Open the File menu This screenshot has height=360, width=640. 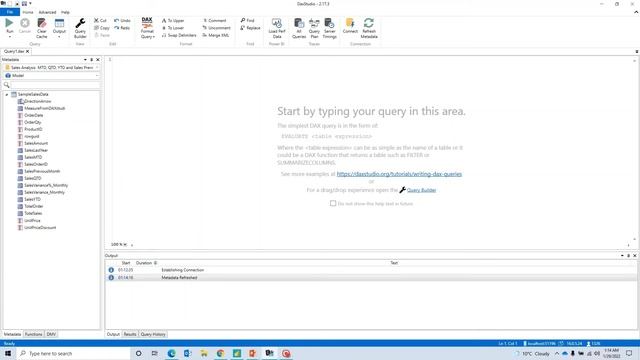pyautogui.click(x=10, y=12)
